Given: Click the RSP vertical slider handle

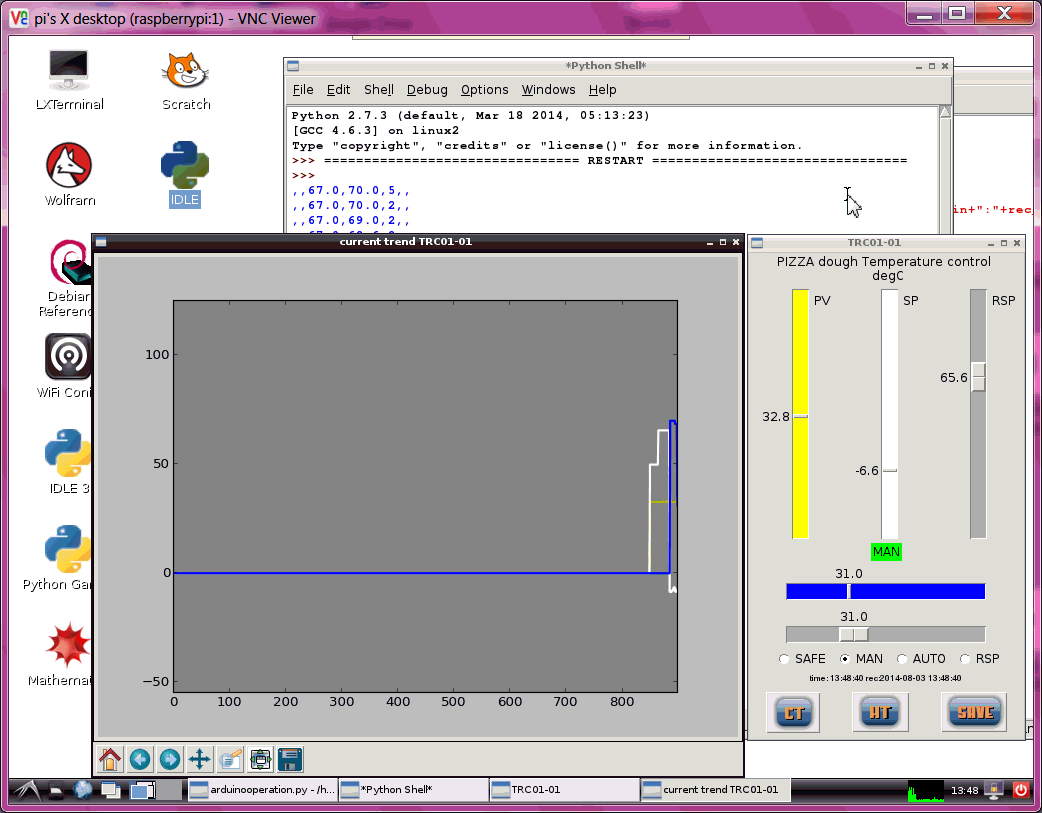Looking at the screenshot, I should point(978,377).
